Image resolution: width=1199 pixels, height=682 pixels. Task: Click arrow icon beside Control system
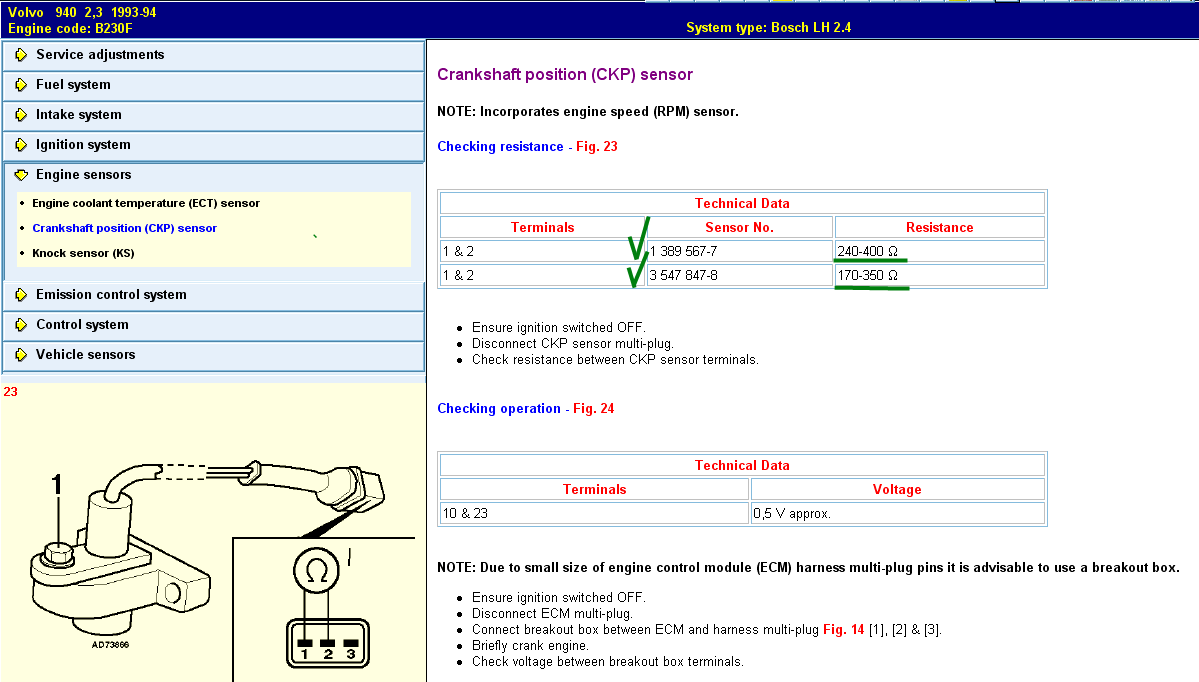click(x=21, y=325)
